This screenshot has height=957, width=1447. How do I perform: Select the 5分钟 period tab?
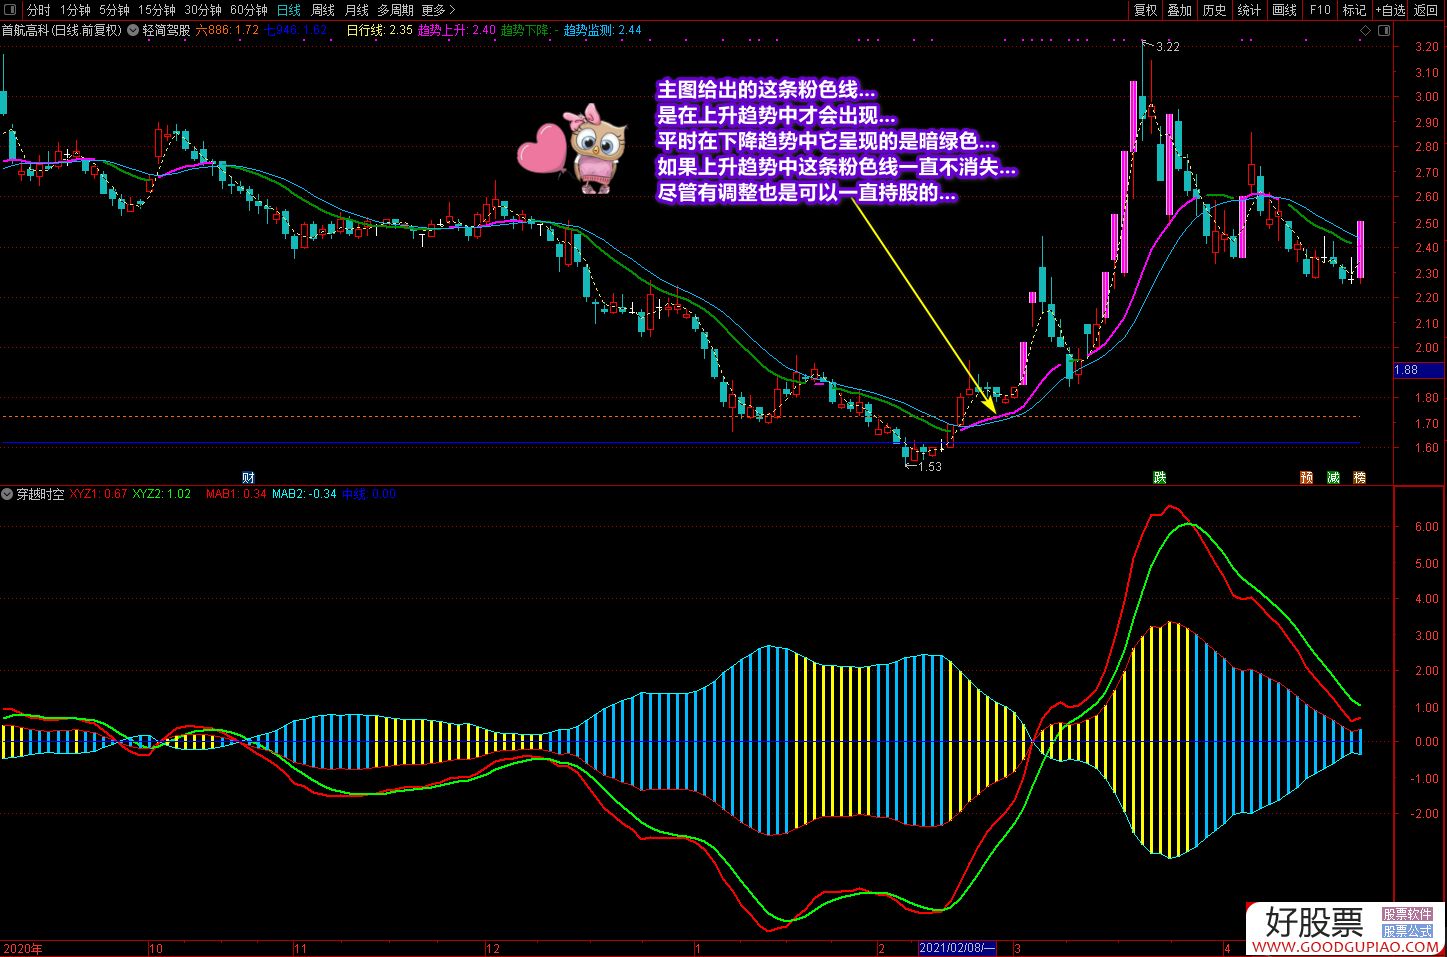pos(114,10)
